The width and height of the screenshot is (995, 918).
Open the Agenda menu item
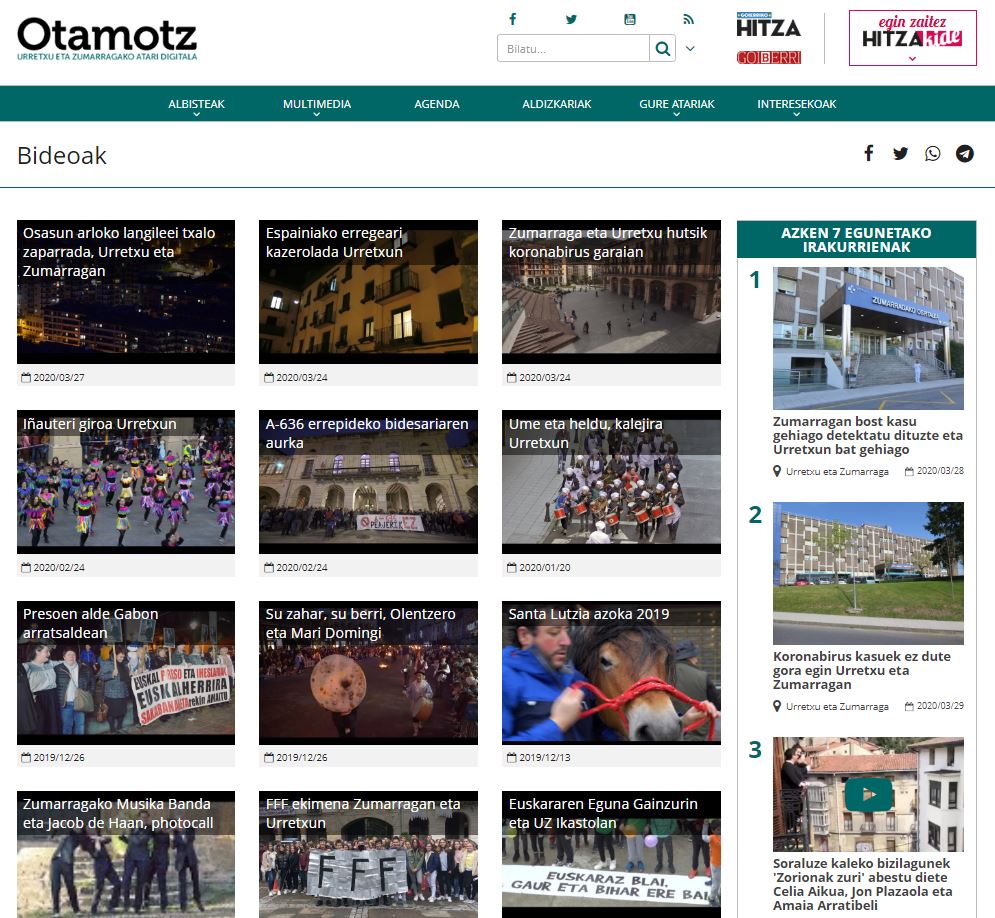437,104
